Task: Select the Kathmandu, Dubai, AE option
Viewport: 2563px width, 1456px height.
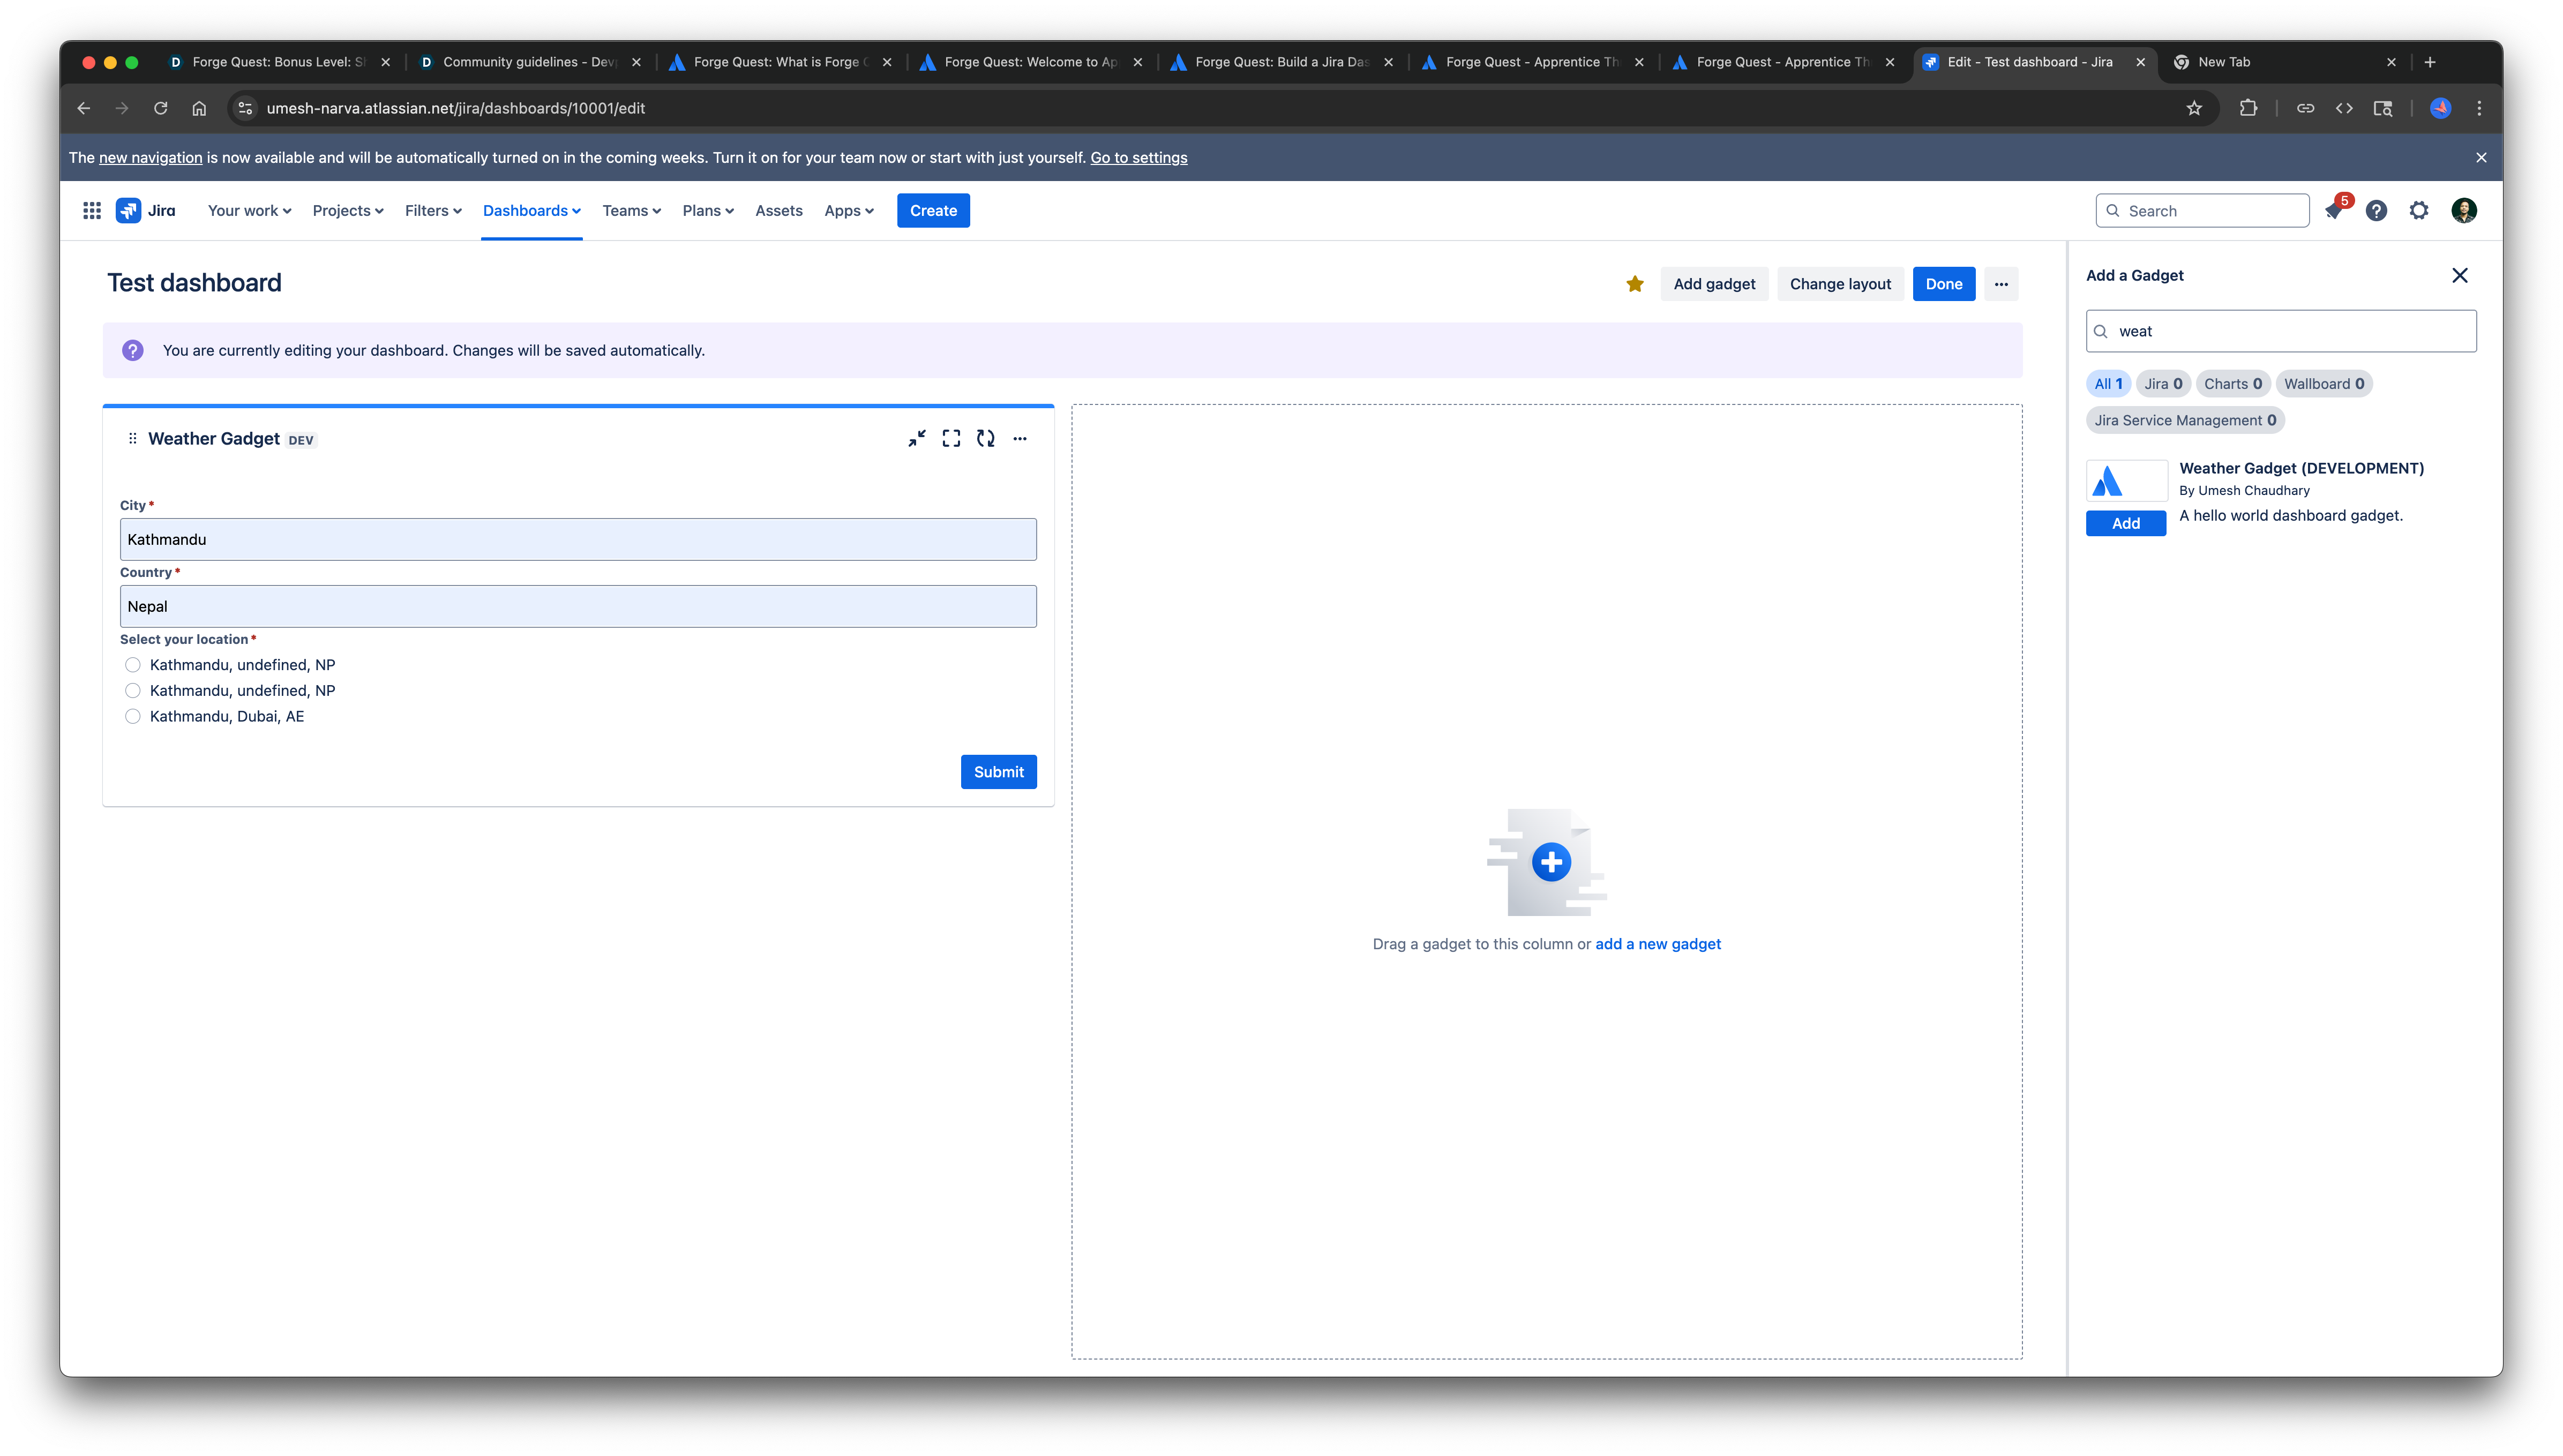Action: point(133,716)
